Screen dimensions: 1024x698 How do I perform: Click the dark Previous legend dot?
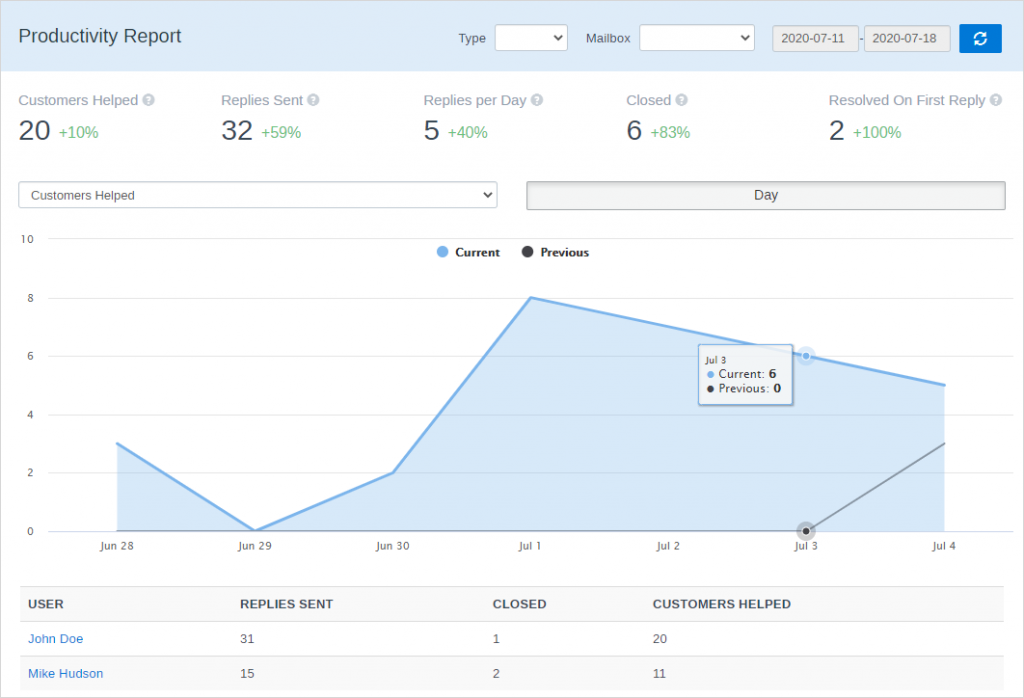[x=527, y=252]
